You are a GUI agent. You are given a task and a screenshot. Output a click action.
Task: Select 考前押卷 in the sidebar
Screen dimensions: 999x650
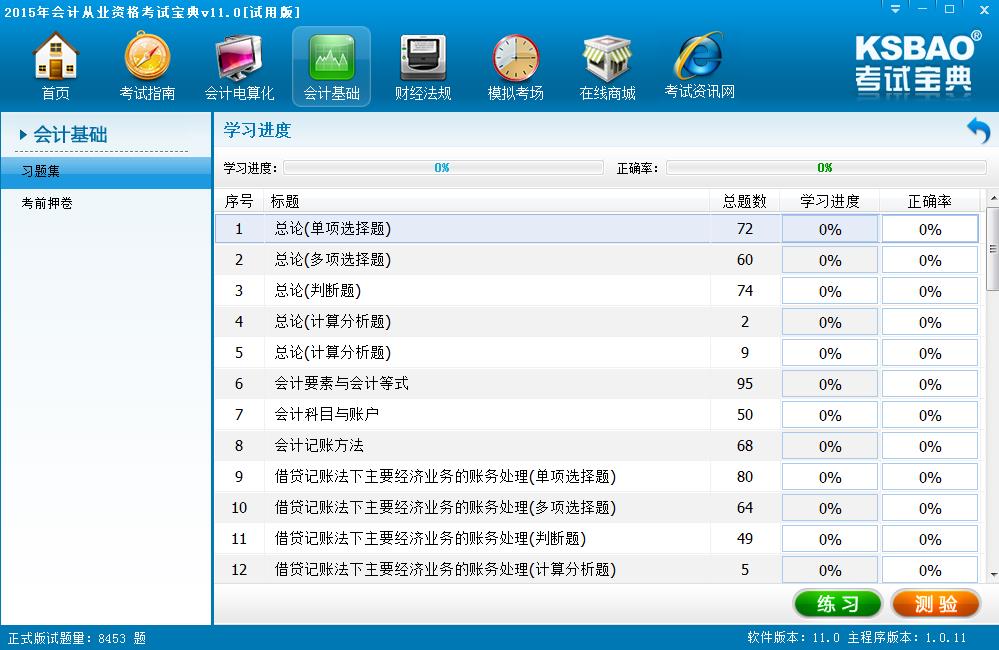(x=47, y=203)
